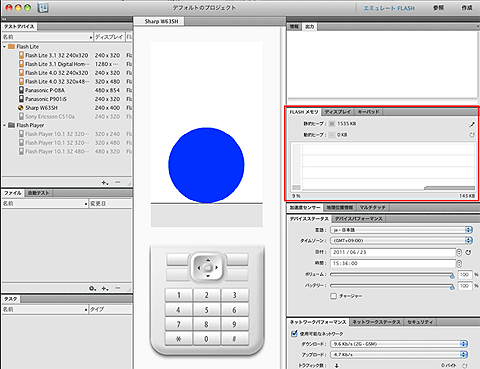Click the 作成 create workspace button

click(467, 8)
